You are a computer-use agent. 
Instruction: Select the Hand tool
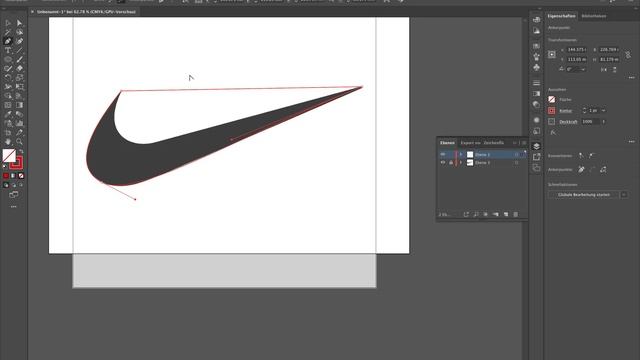(8, 142)
